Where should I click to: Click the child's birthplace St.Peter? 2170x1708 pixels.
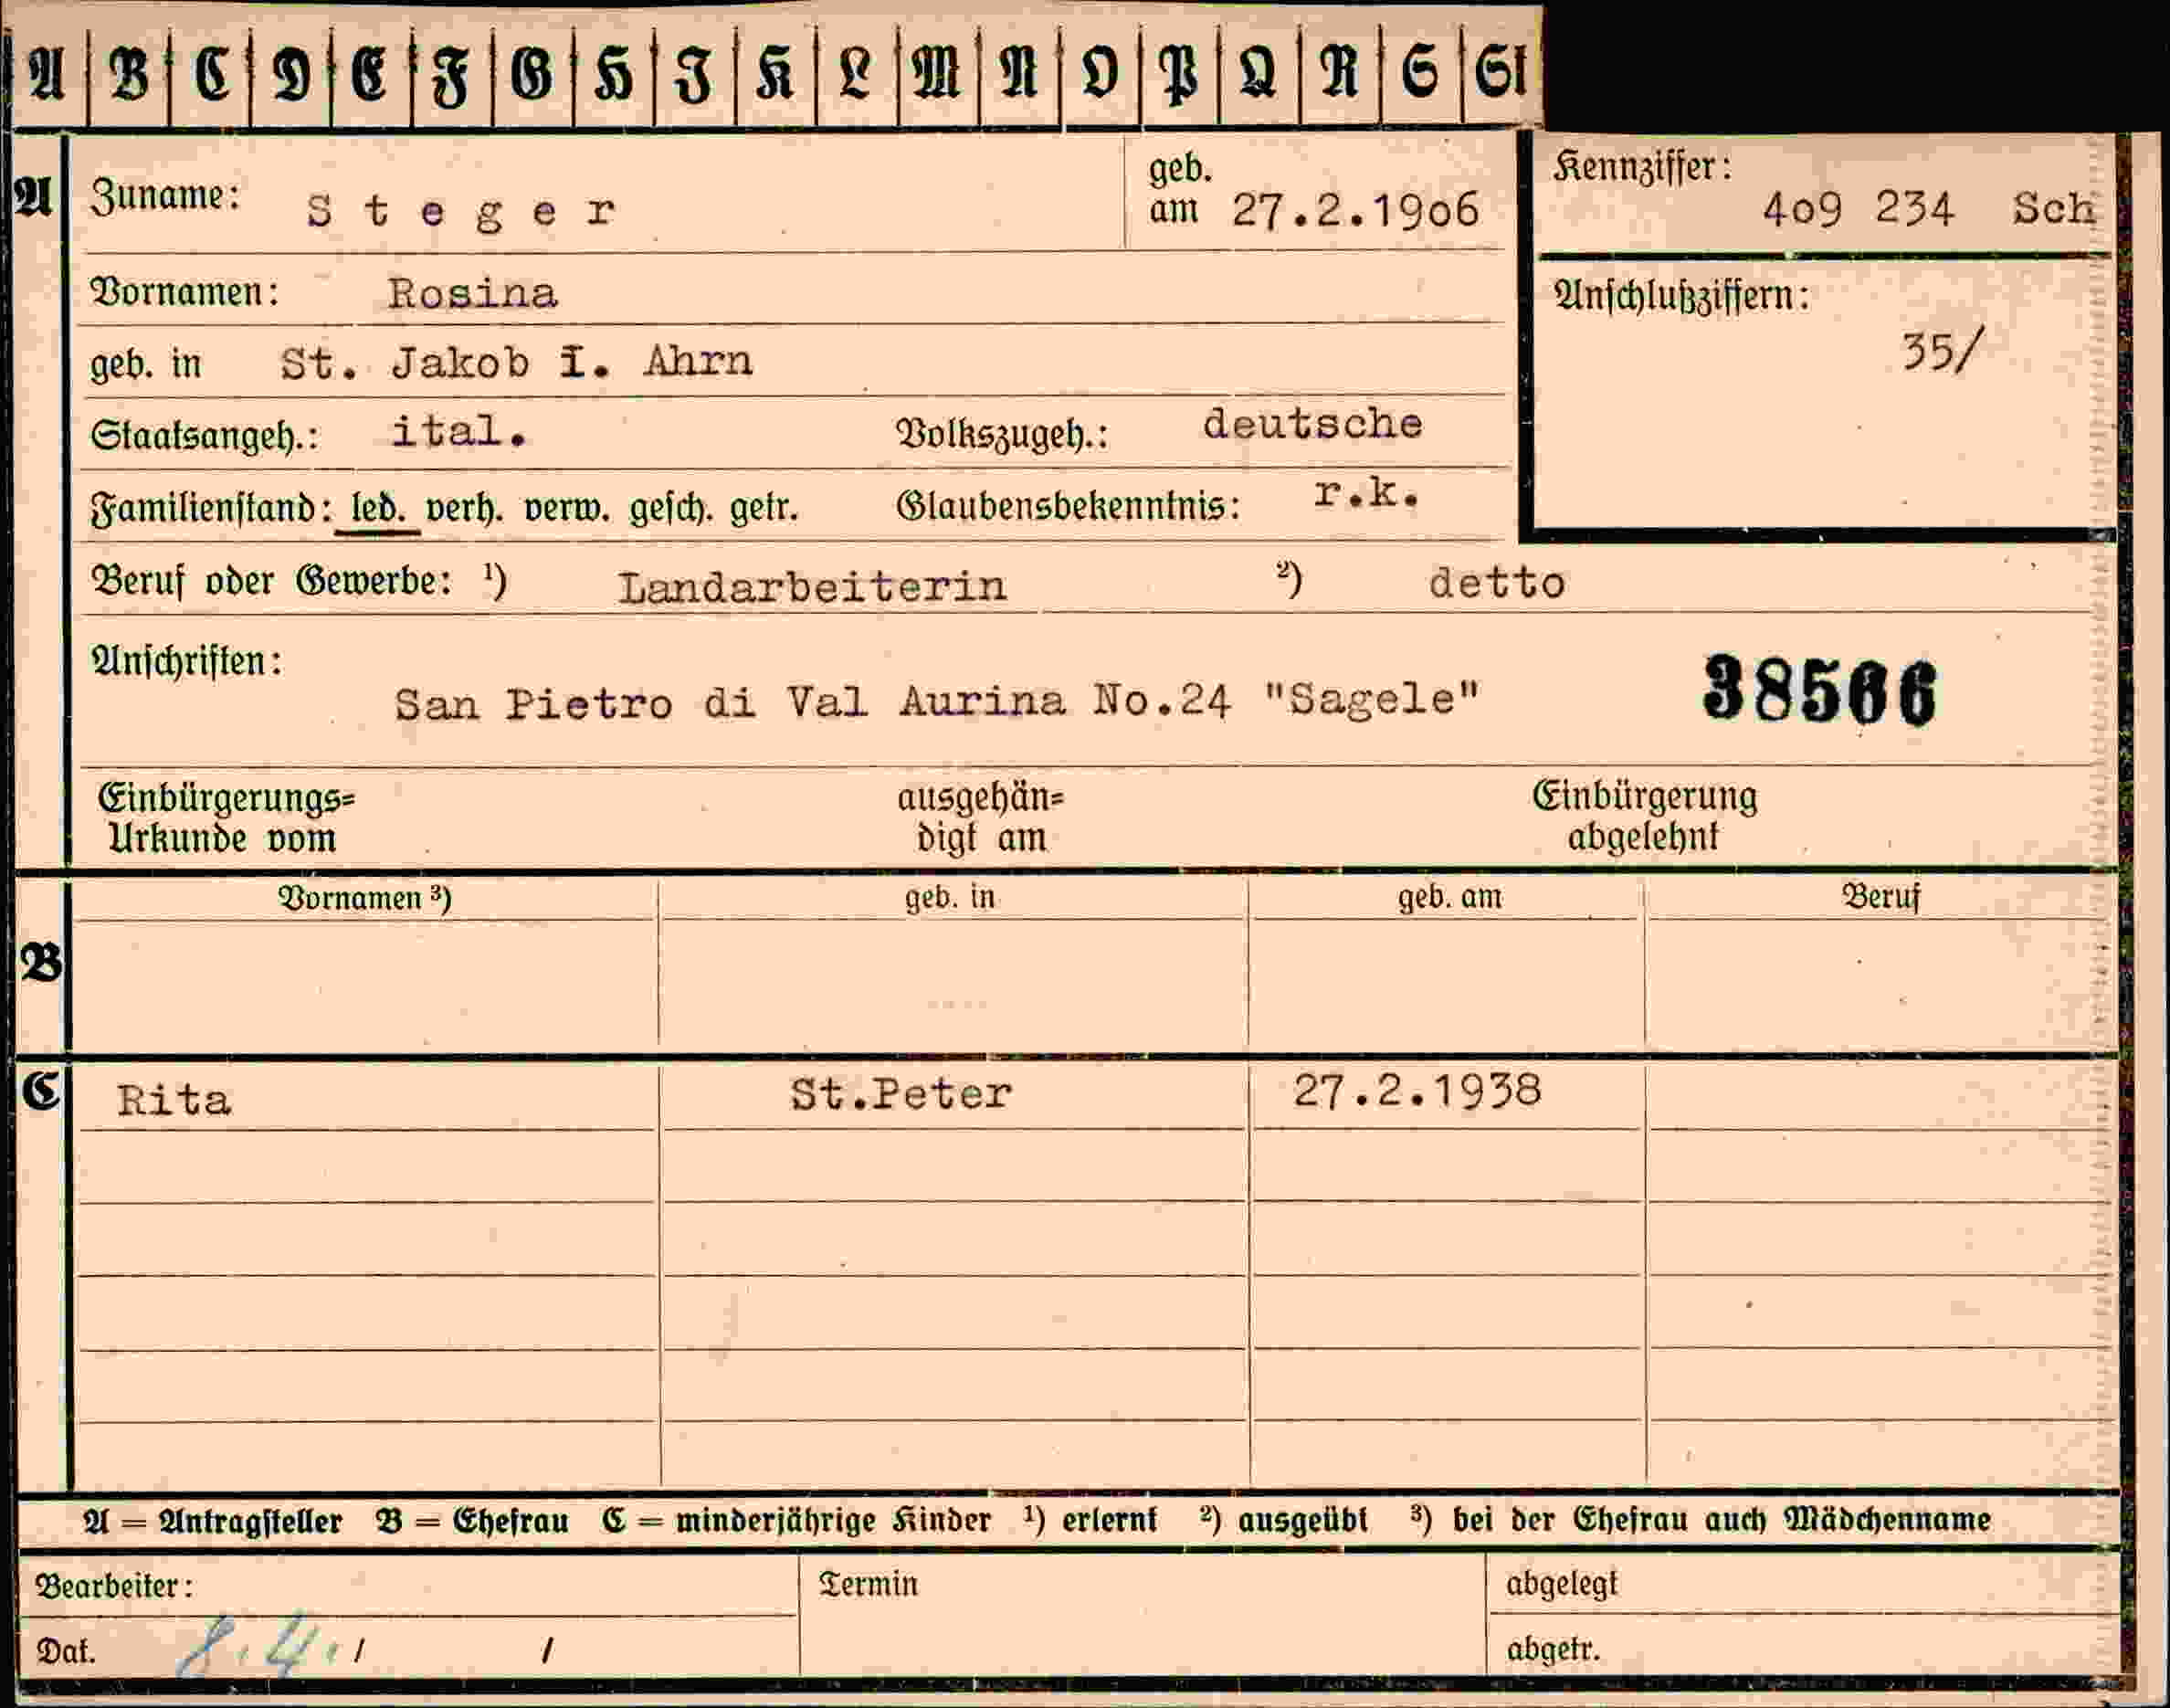[901, 1094]
